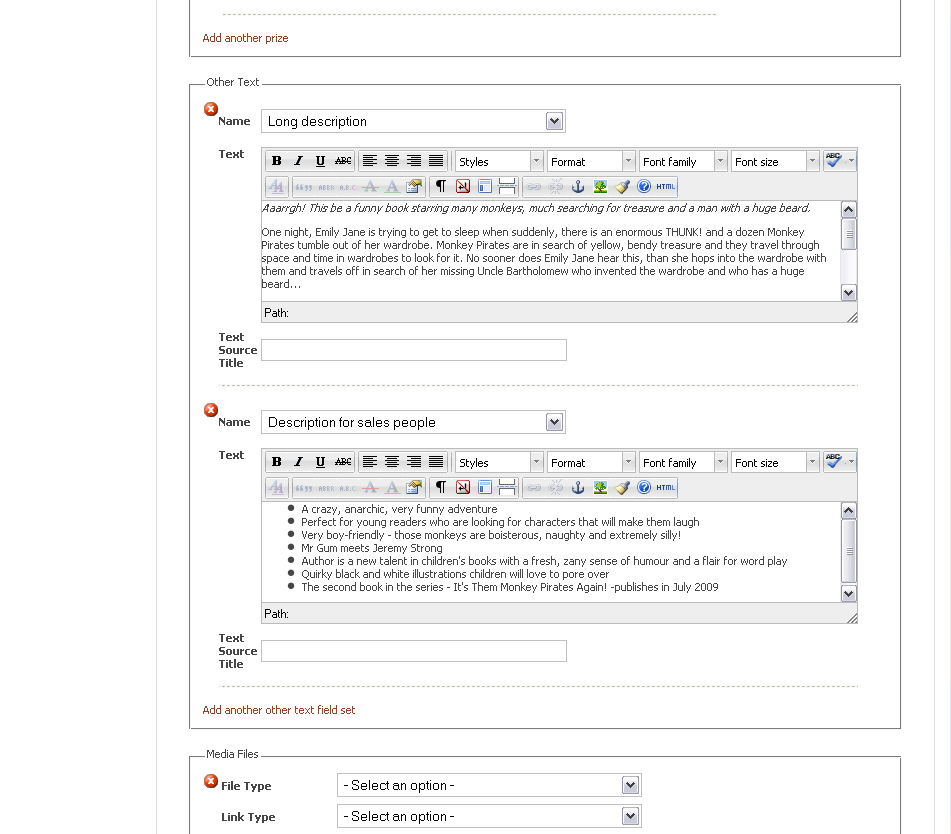Open help in sales people description editor
Image resolution: width=951 pixels, height=834 pixels.
click(644, 487)
